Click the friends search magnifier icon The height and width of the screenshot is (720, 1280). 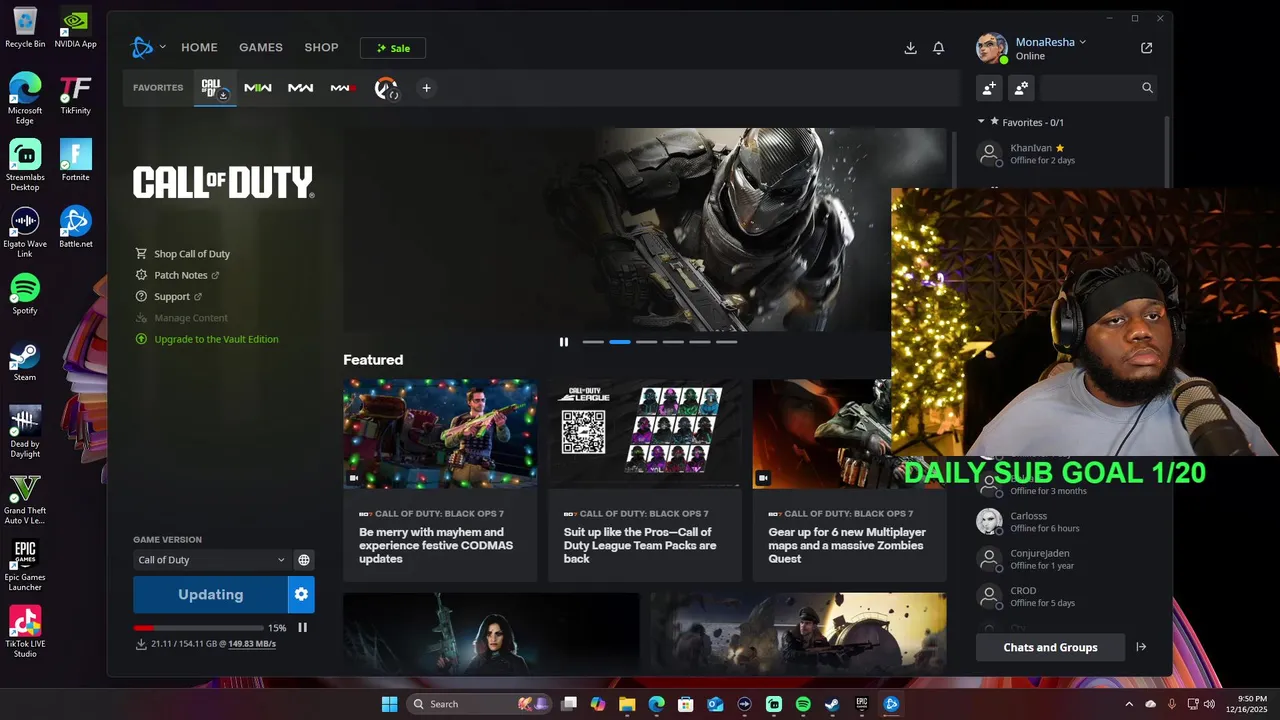pyautogui.click(x=1147, y=88)
